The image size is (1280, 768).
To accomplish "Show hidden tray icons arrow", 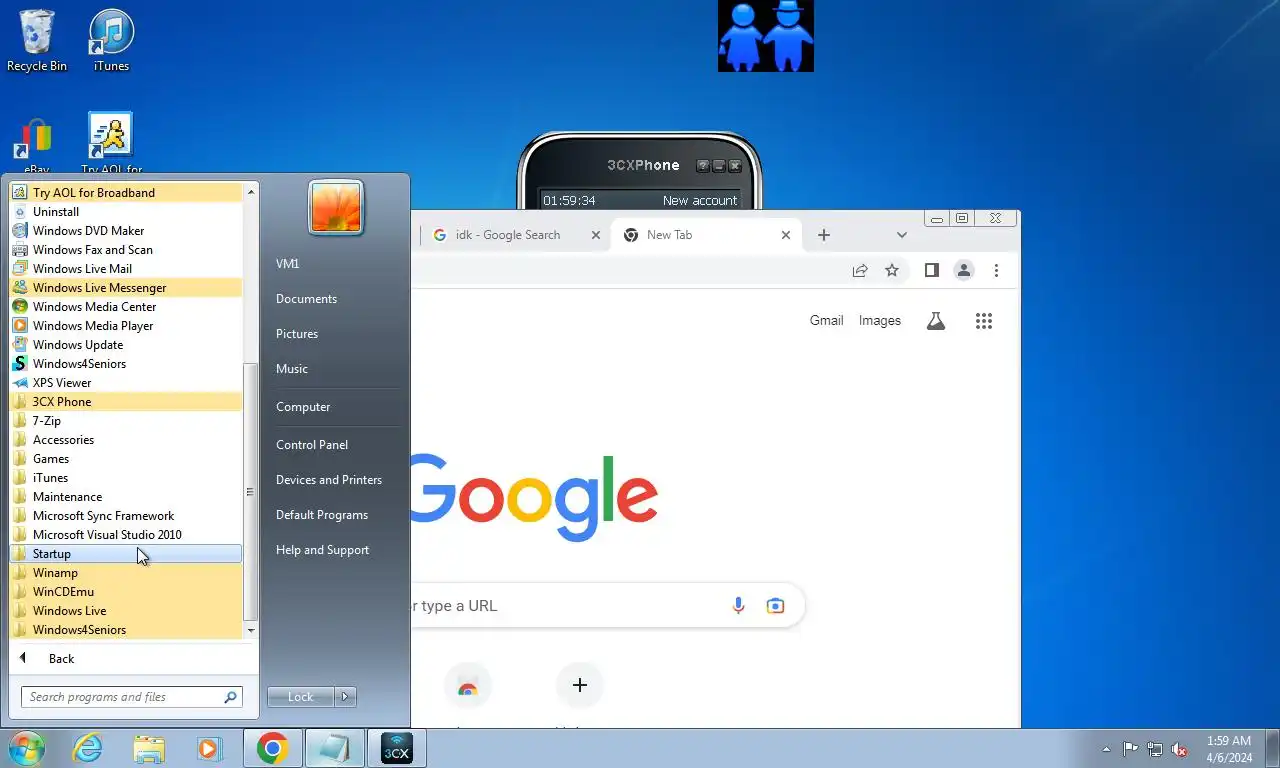I will pyautogui.click(x=1106, y=749).
